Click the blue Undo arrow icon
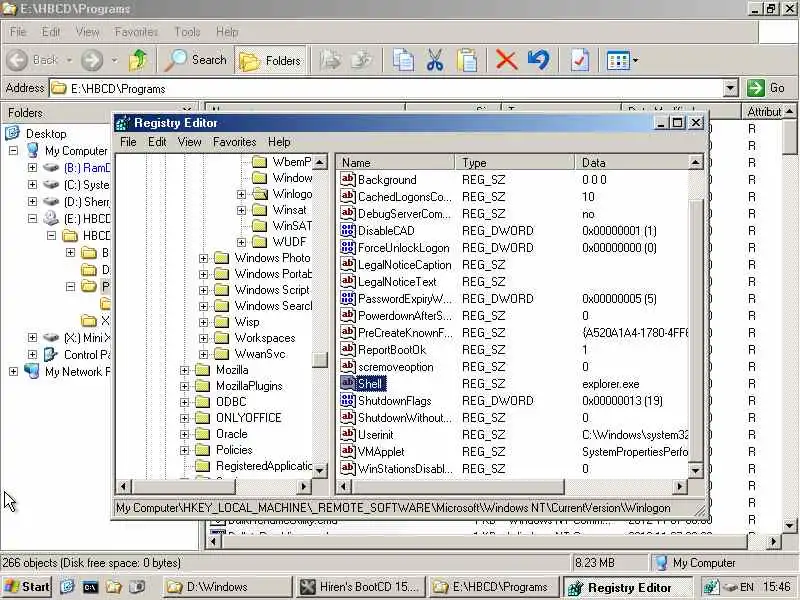Viewport: 800px width, 600px height. 539,60
